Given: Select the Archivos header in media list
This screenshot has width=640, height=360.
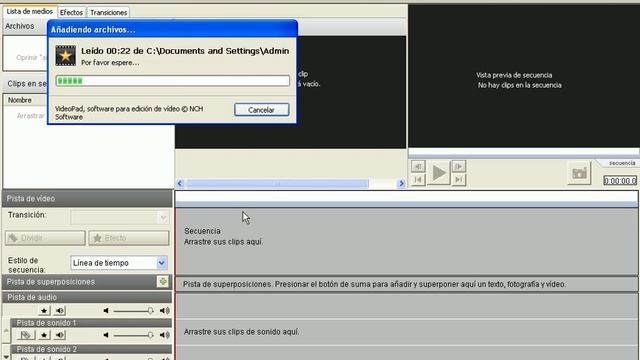Looking at the screenshot, I should click(x=20, y=26).
